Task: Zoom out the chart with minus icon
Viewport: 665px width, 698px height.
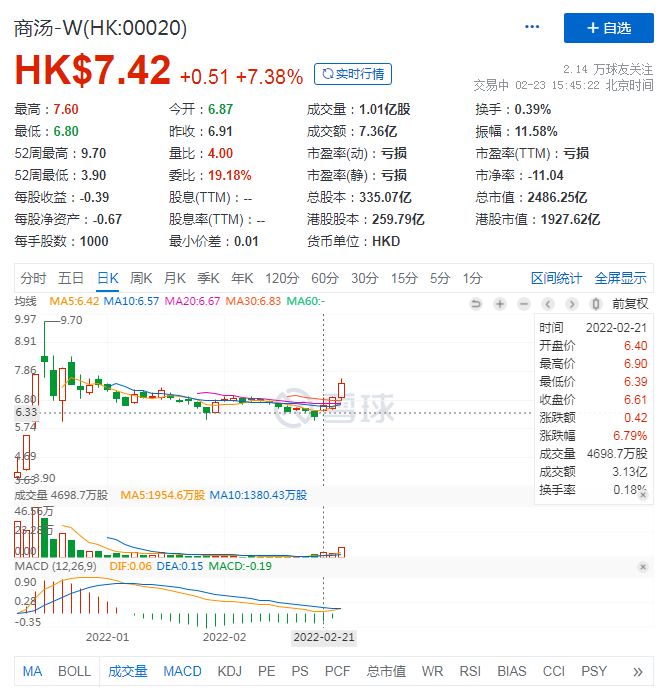Action: click(524, 303)
